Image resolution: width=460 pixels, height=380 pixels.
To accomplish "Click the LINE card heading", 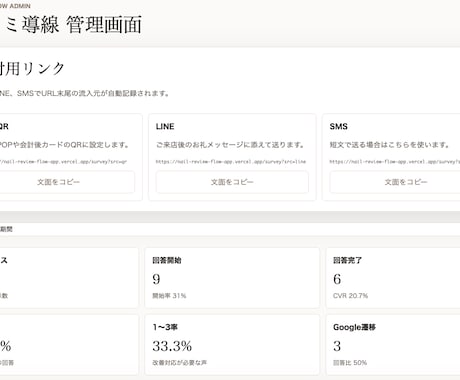I will point(165,127).
